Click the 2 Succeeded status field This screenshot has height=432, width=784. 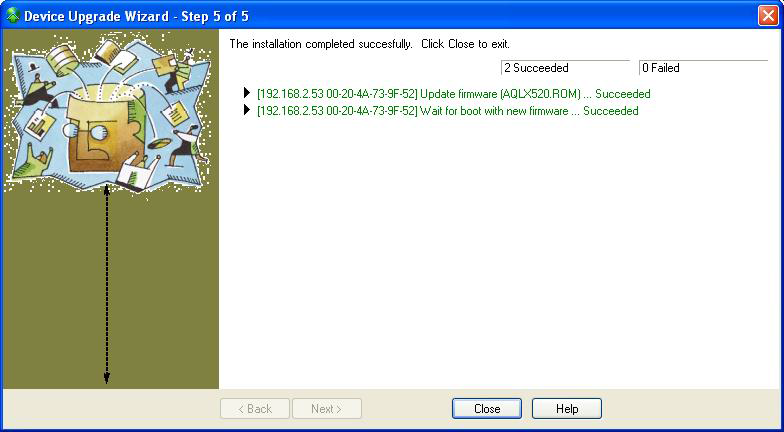[x=566, y=68]
